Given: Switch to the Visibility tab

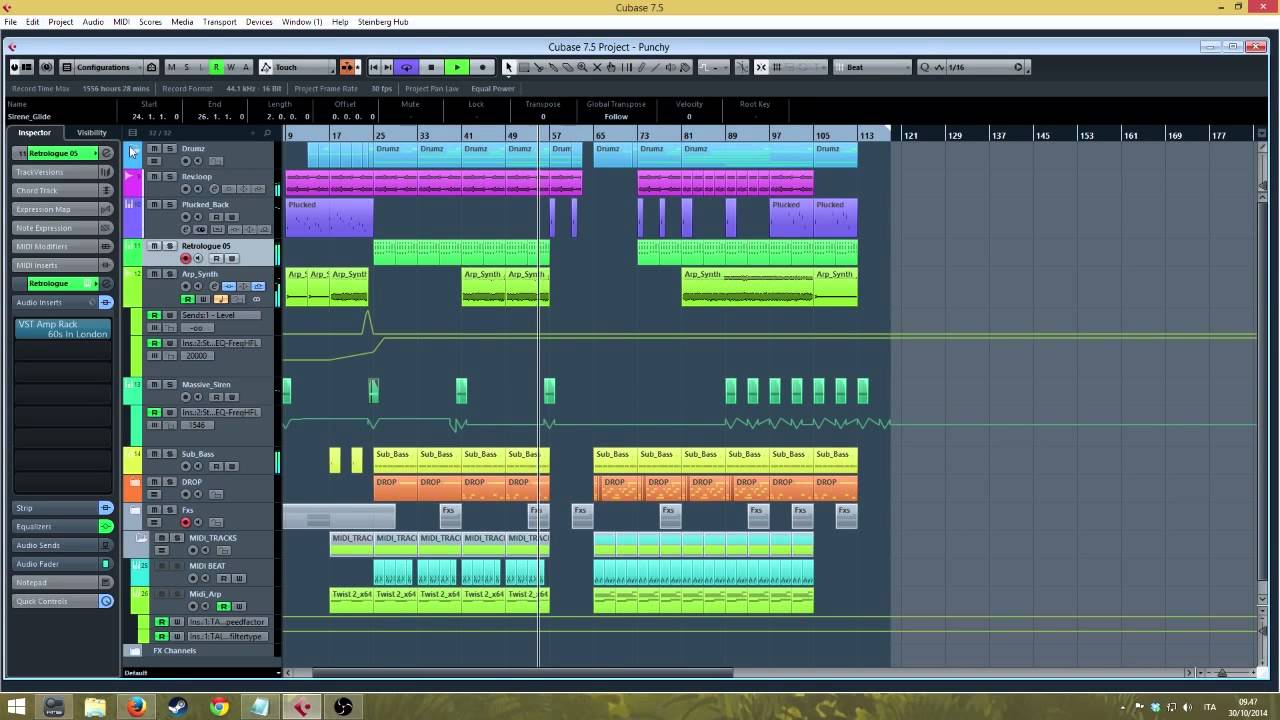Looking at the screenshot, I should point(91,132).
